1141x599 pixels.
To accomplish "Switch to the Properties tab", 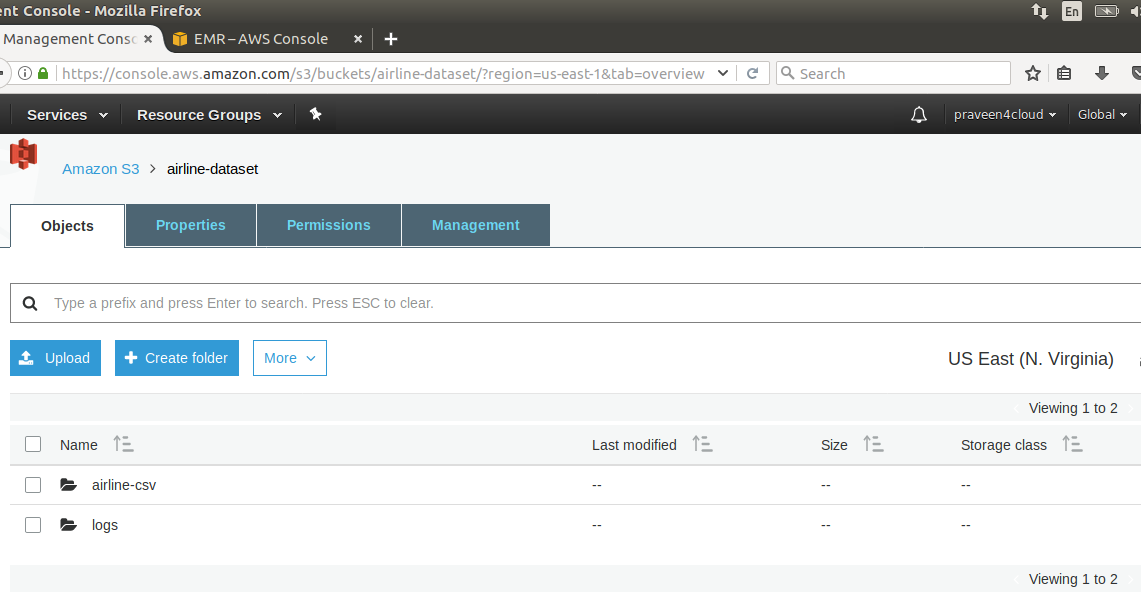I will tap(190, 225).
